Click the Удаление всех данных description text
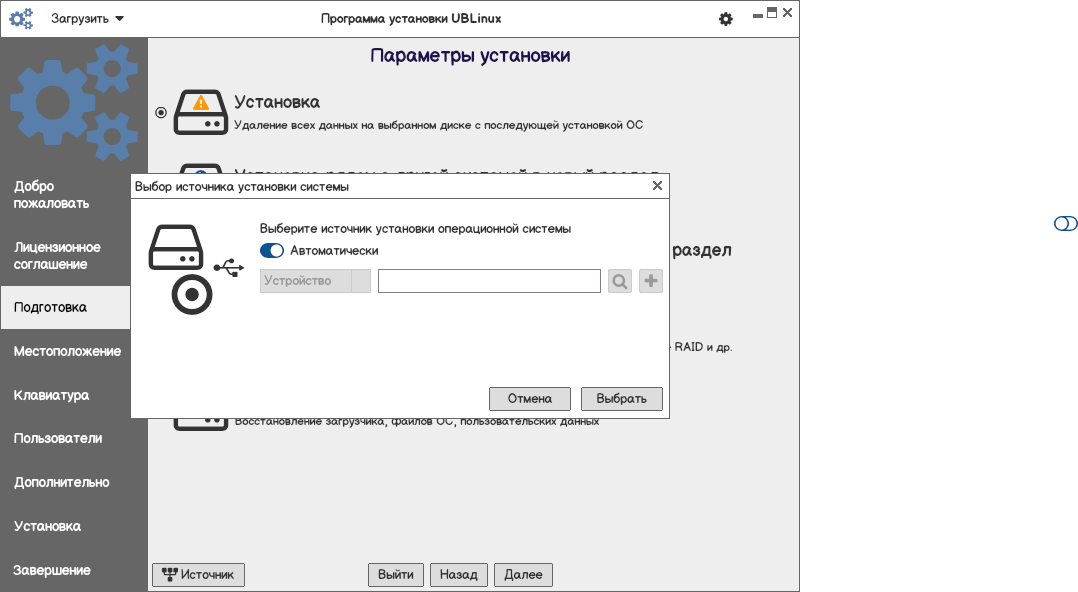This screenshot has height=592, width=1078. point(439,125)
